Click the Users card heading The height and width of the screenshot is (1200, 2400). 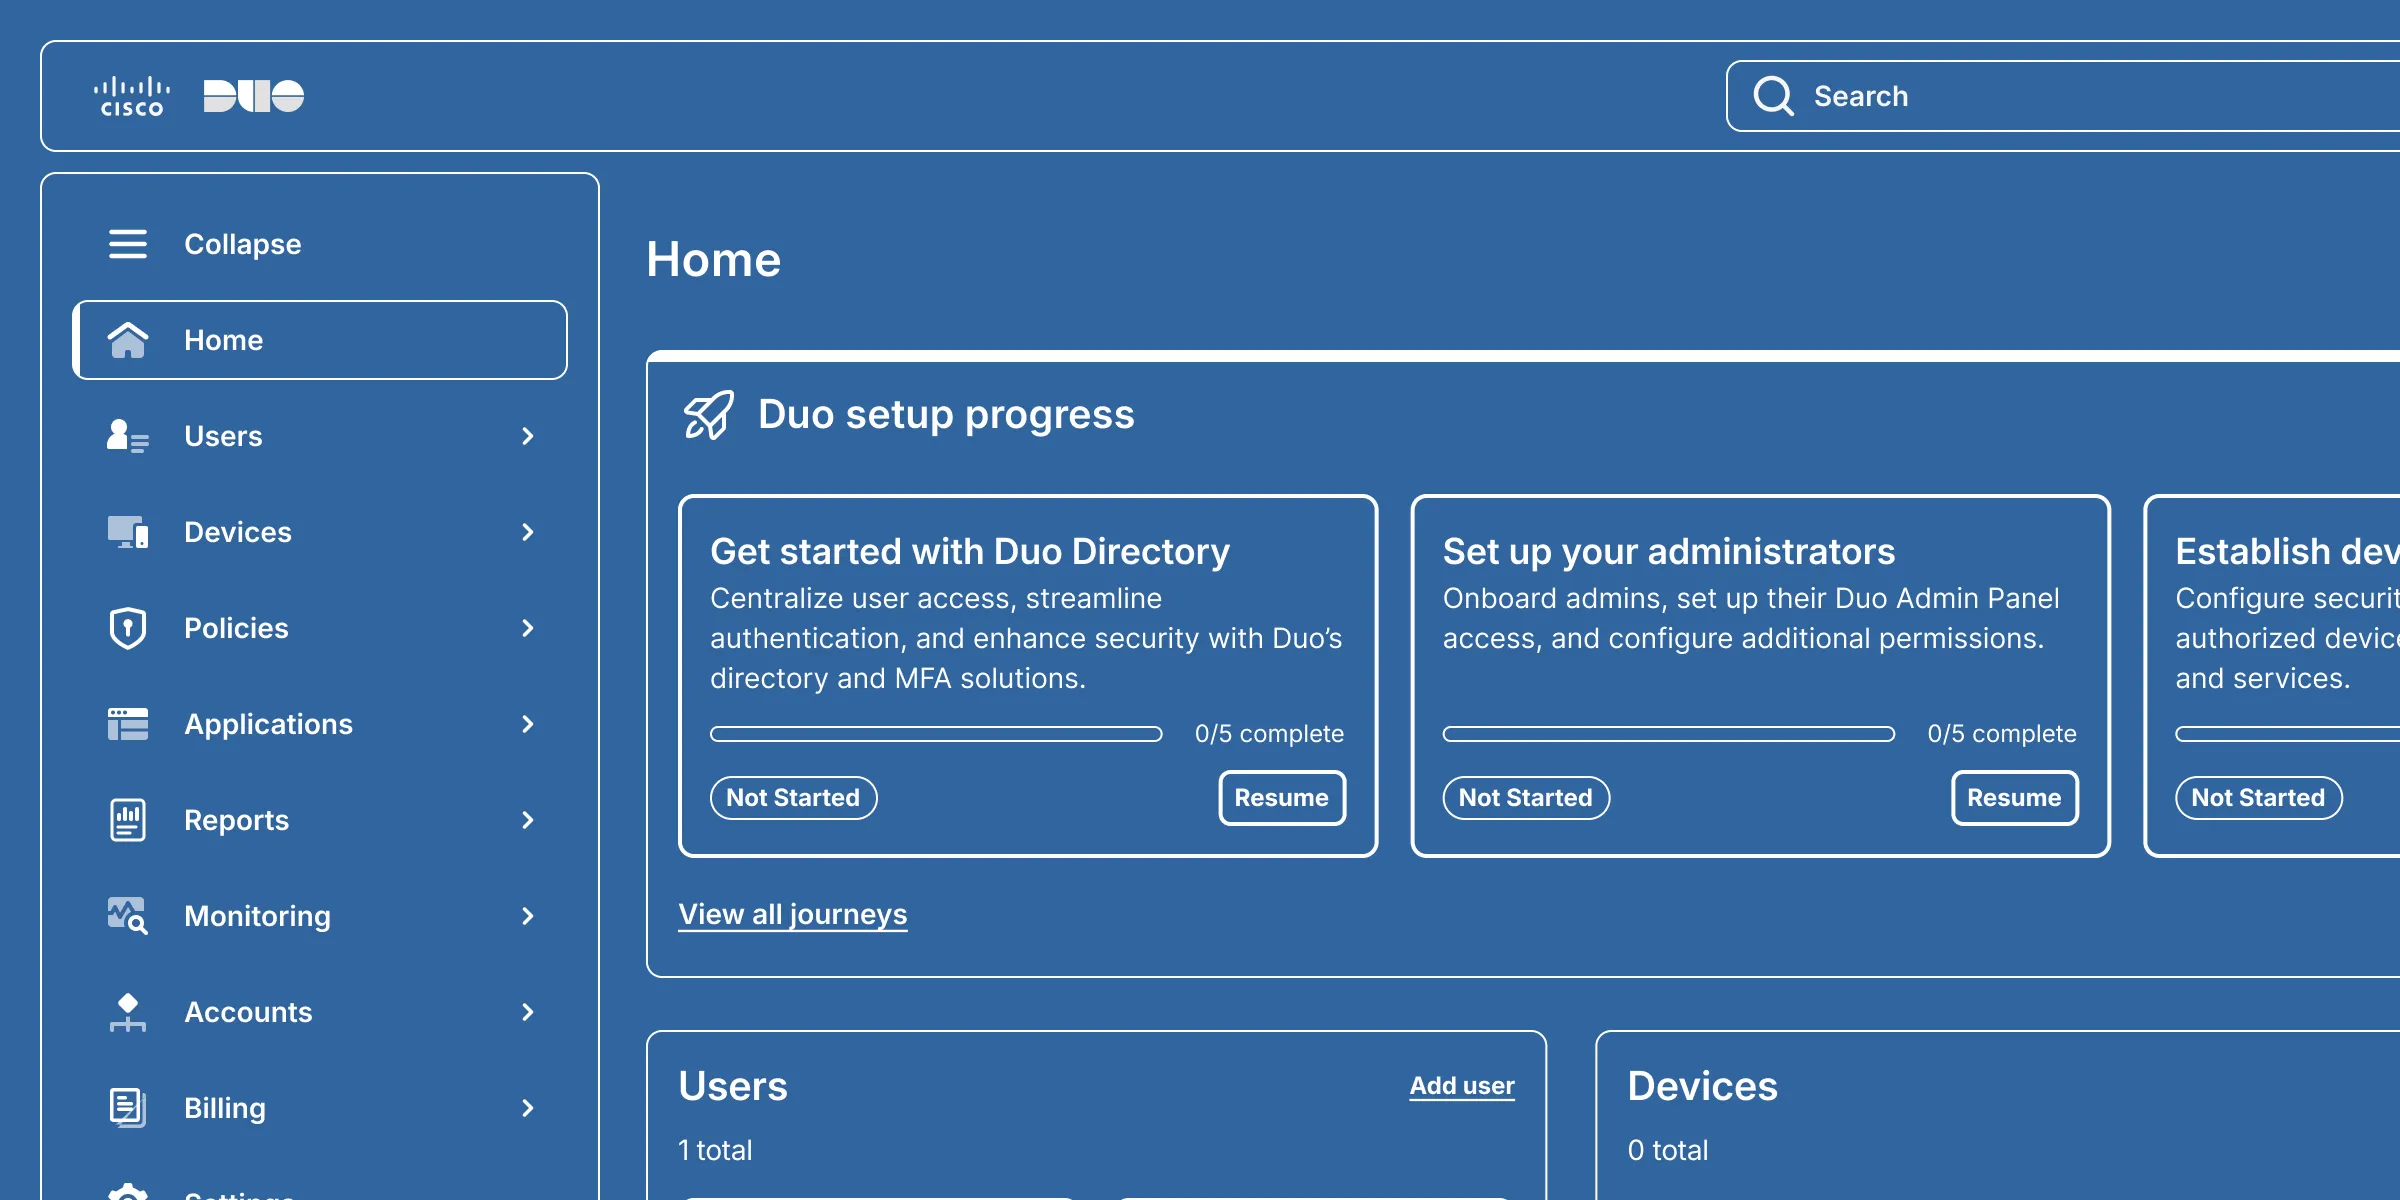point(733,1086)
